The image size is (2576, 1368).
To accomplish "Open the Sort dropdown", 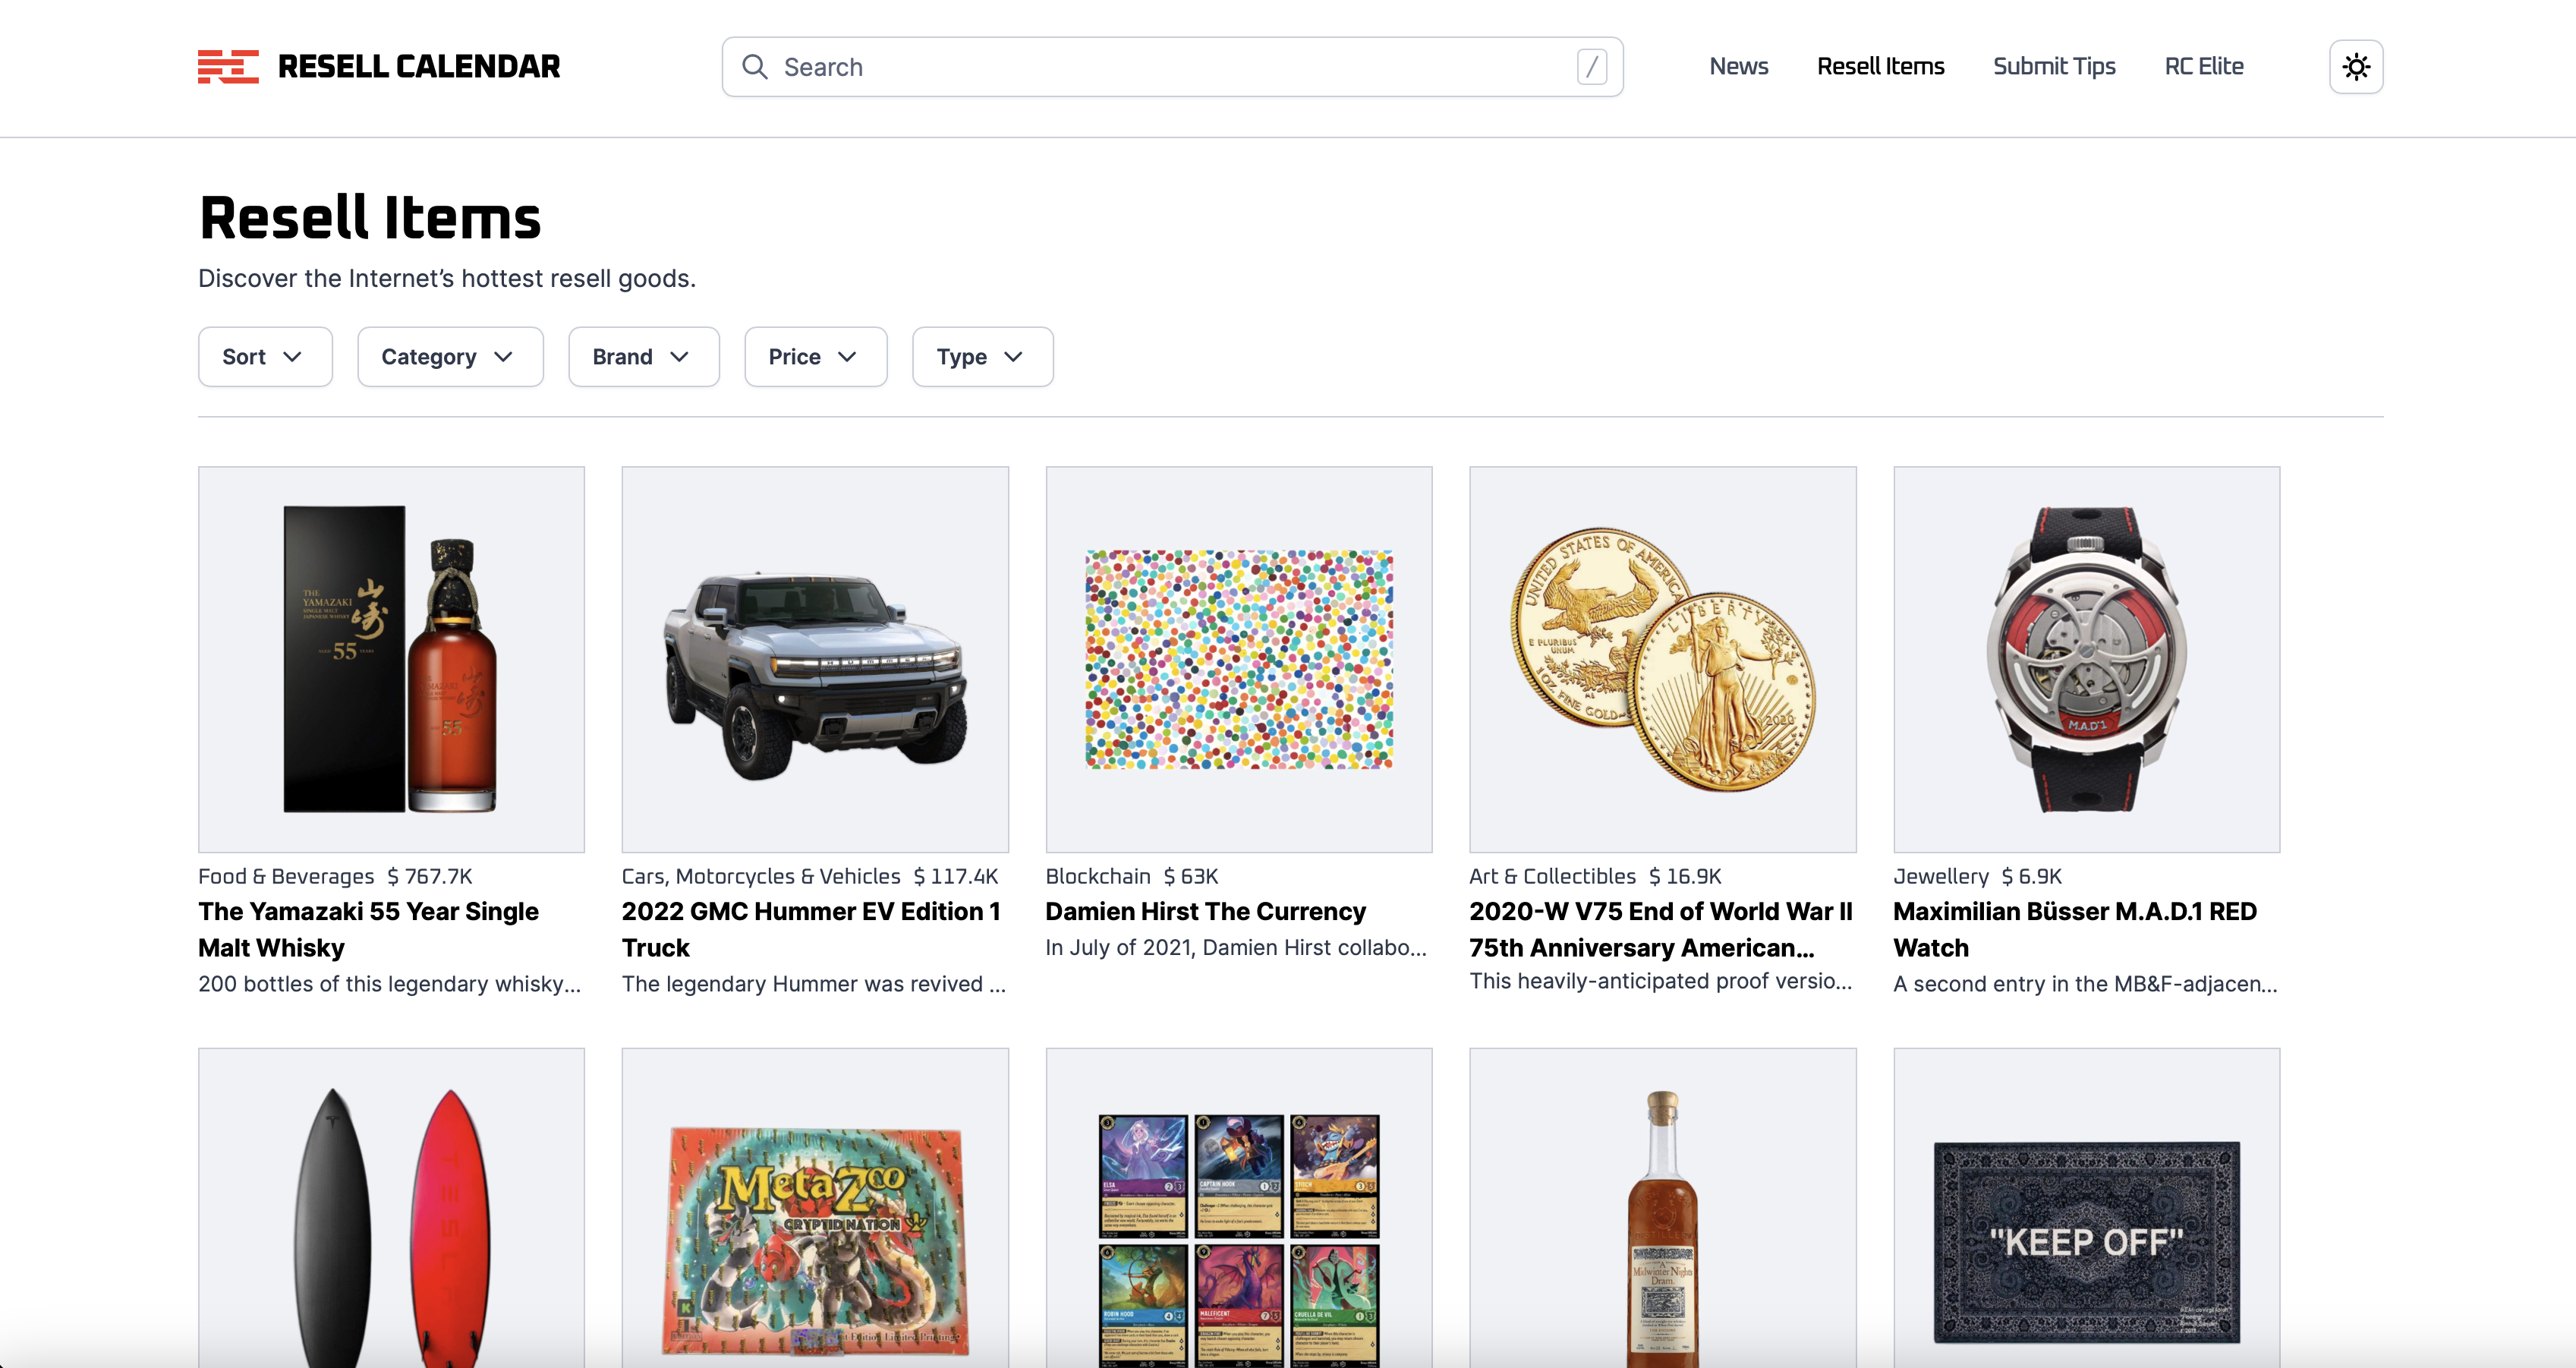I will (x=265, y=357).
